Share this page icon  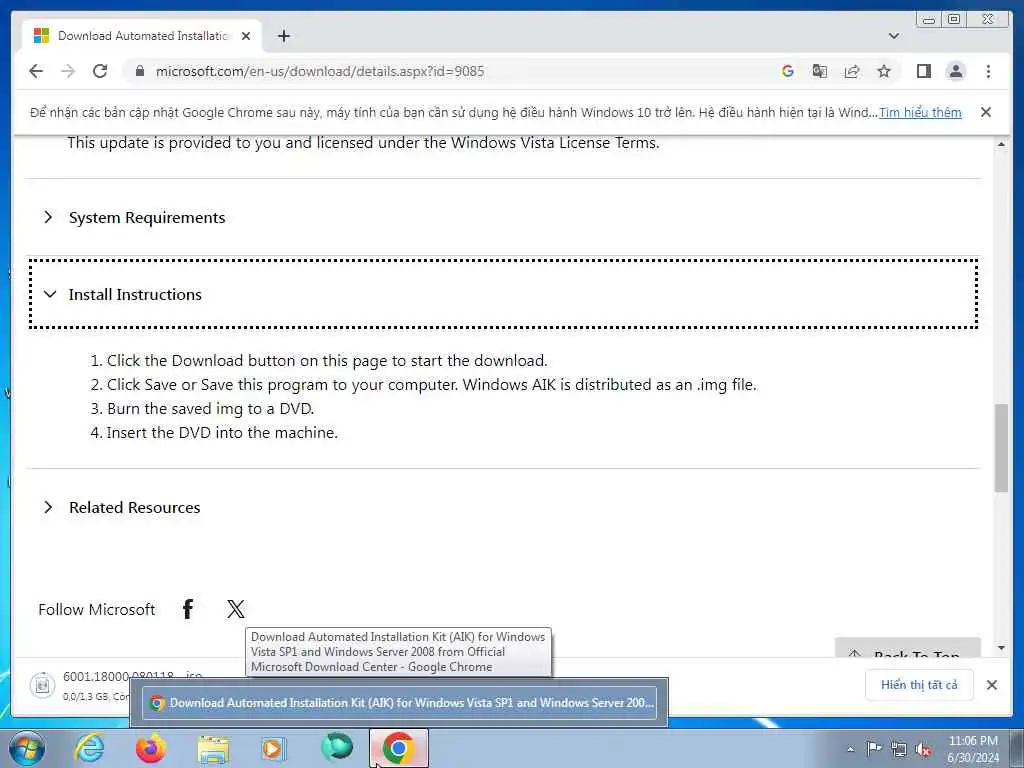(x=852, y=71)
